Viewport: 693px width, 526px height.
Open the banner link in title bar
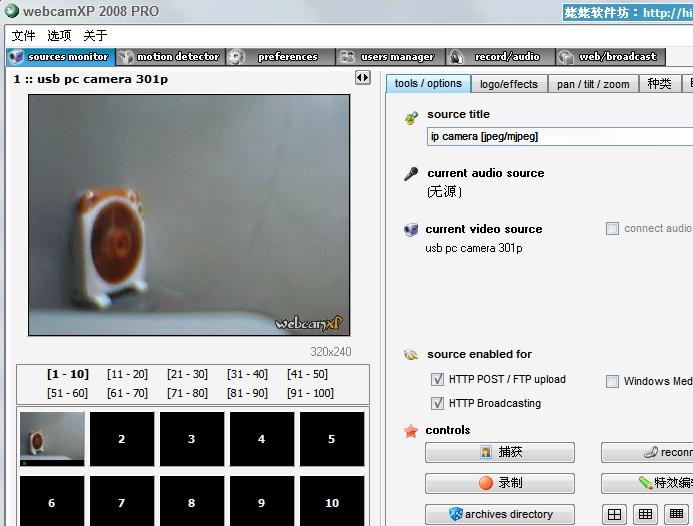pos(628,12)
